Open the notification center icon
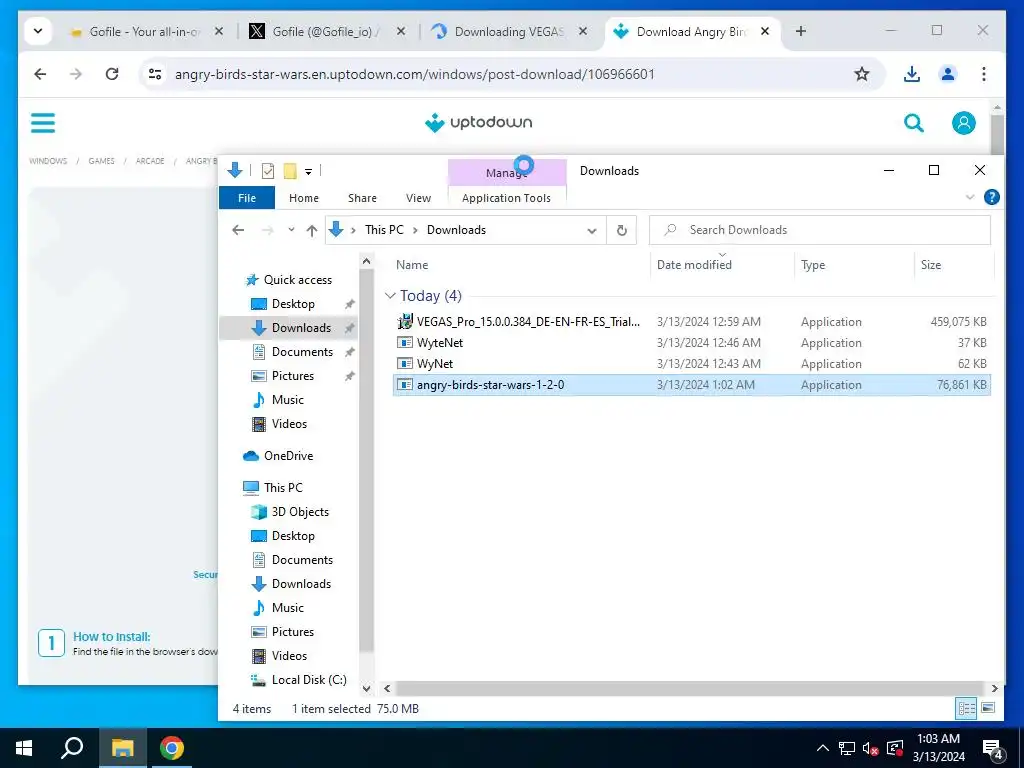This screenshot has width=1024, height=768. click(x=993, y=749)
